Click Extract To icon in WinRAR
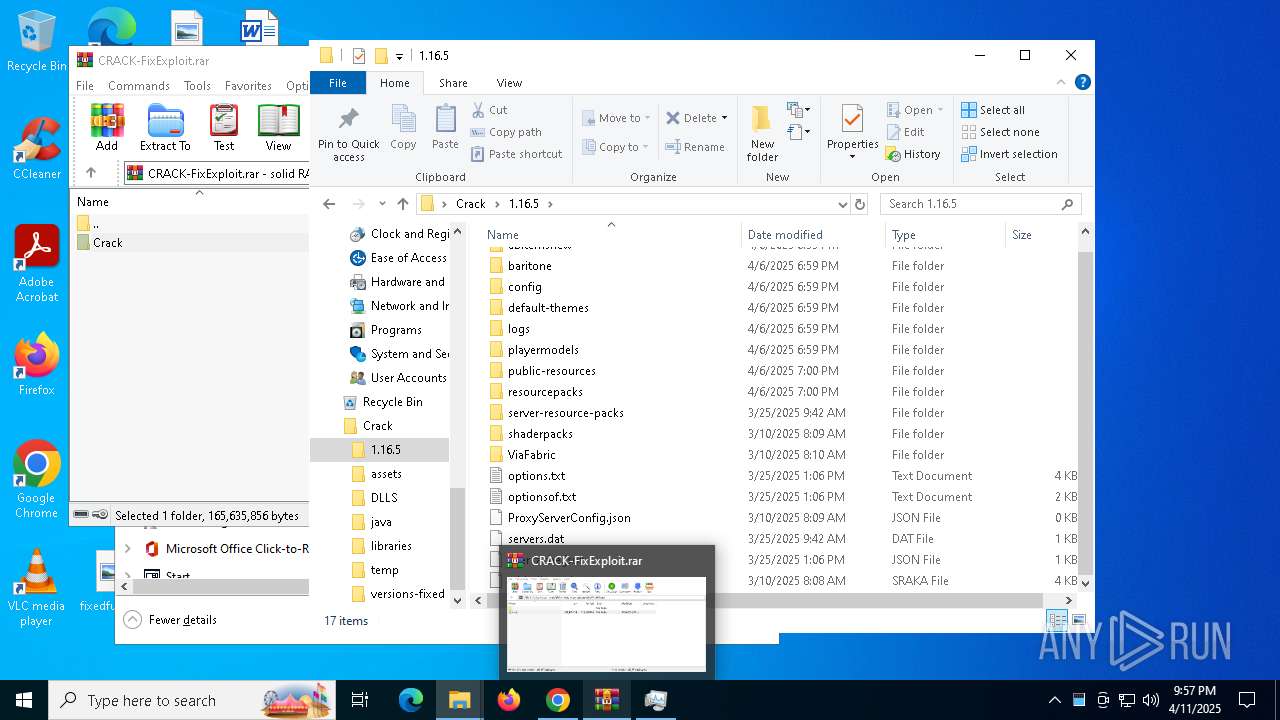This screenshot has height=720, width=1280. 165,127
